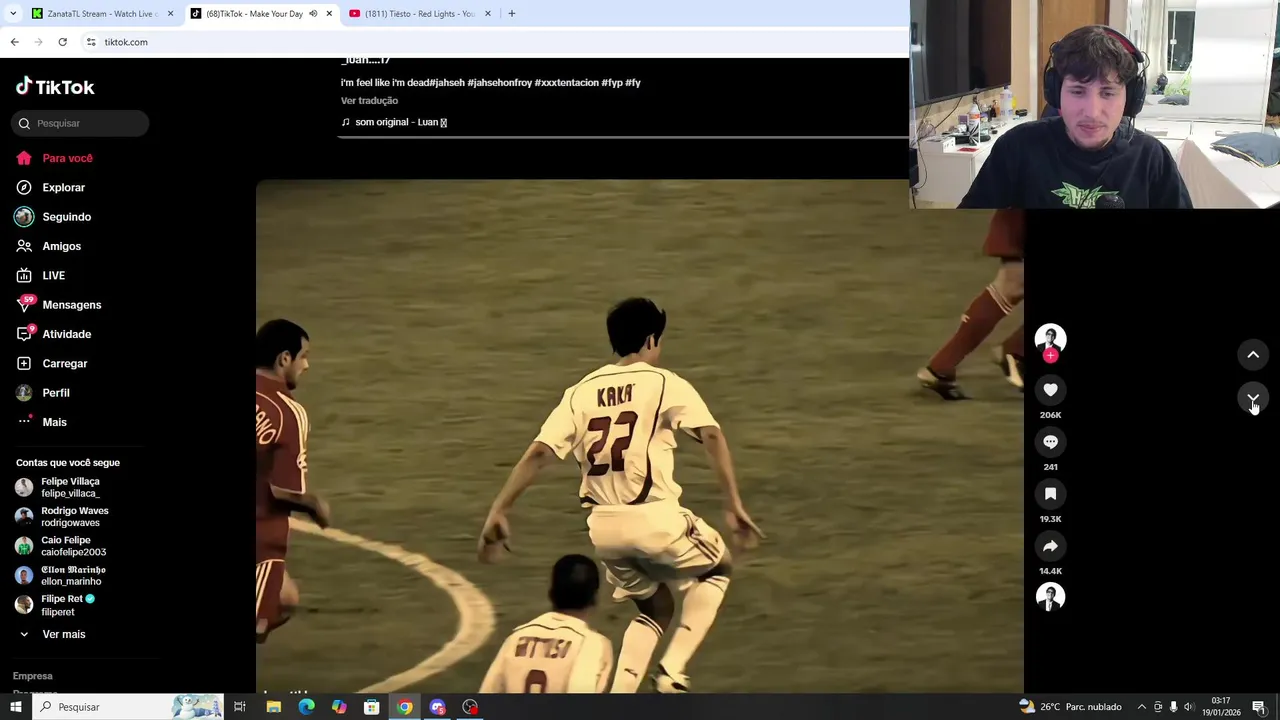
Task: Click the Carregar upload plus icon
Action: [24, 363]
